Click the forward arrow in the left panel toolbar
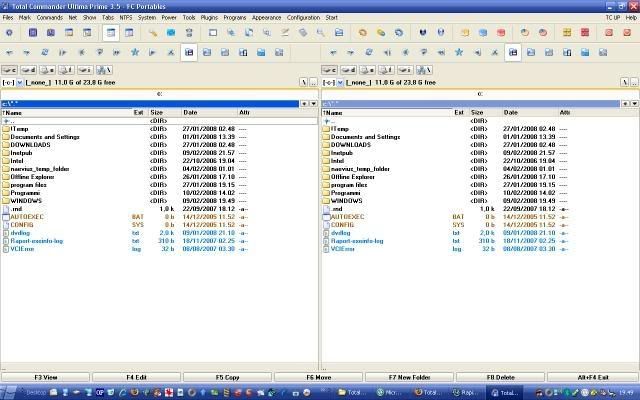 [27, 52]
